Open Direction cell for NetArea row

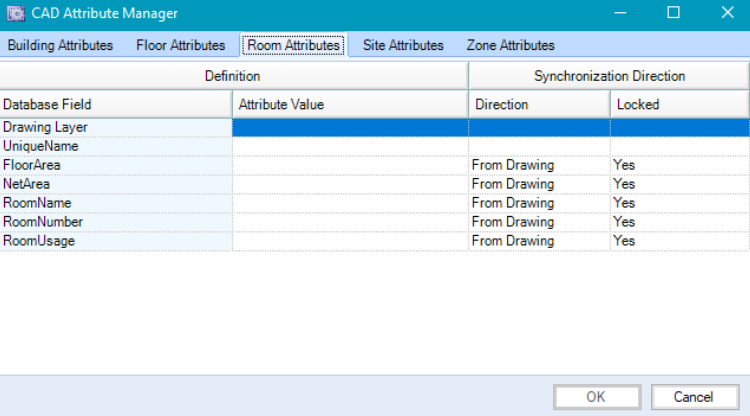(539, 184)
